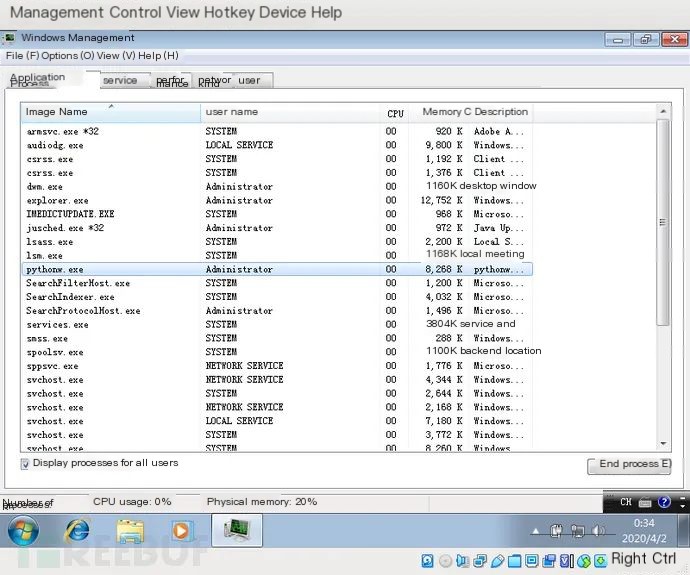Select the jusched.exe *32 process row

click(x=277, y=228)
